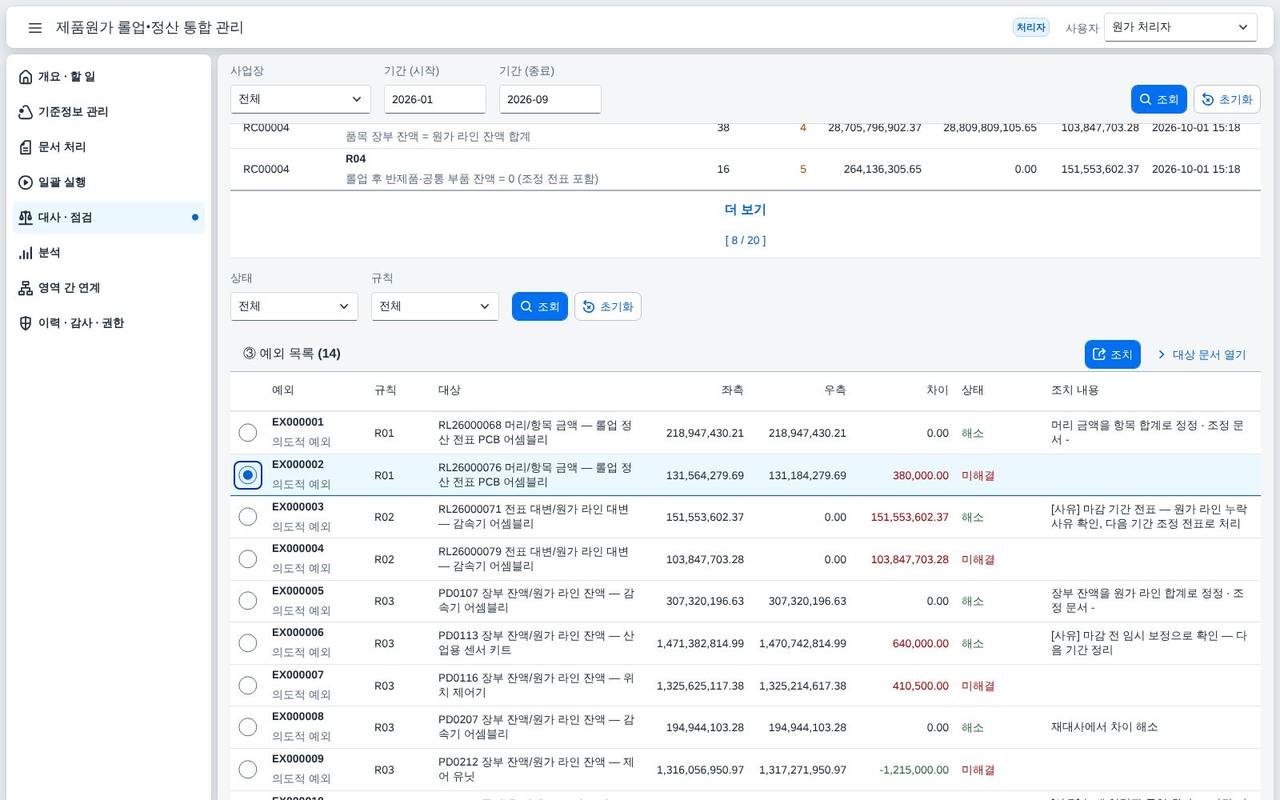
Task: Select radio button for EX000001
Action: point(248,433)
